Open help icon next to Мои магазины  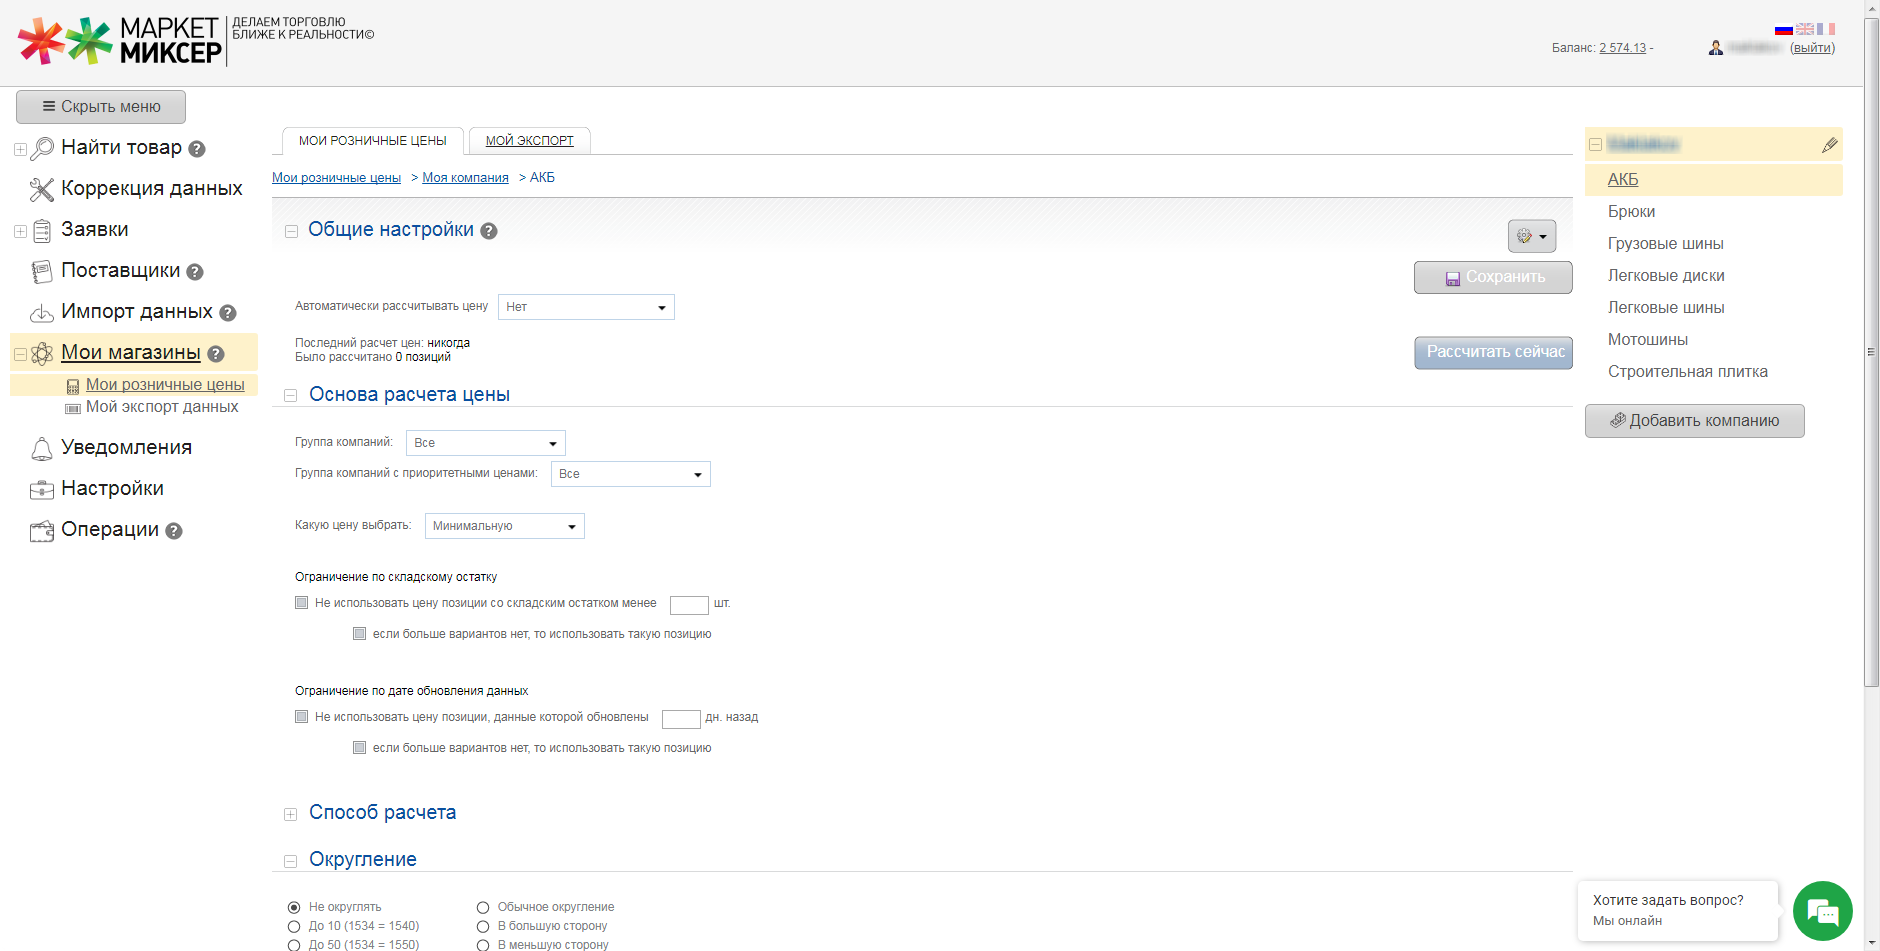coord(216,354)
